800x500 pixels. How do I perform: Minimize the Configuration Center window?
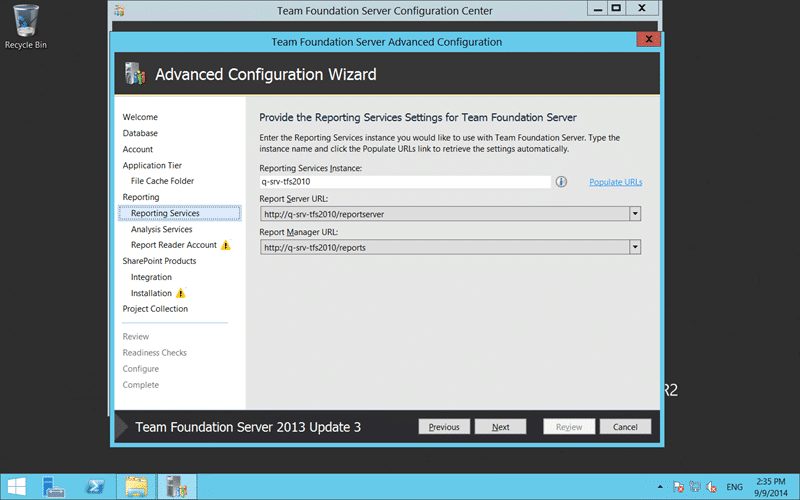pyautogui.click(x=597, y=8)
